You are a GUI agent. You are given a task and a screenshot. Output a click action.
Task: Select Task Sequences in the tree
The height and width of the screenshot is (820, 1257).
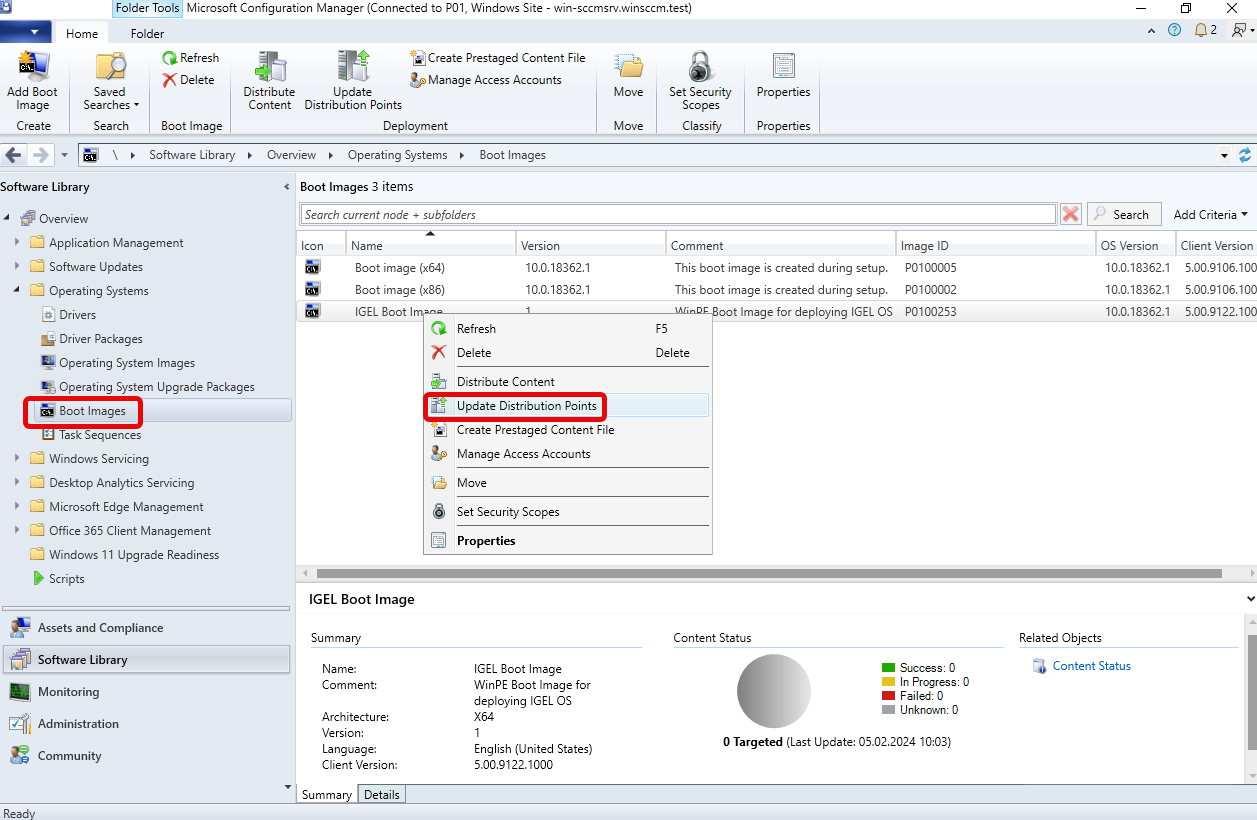(x=100, y=435)
